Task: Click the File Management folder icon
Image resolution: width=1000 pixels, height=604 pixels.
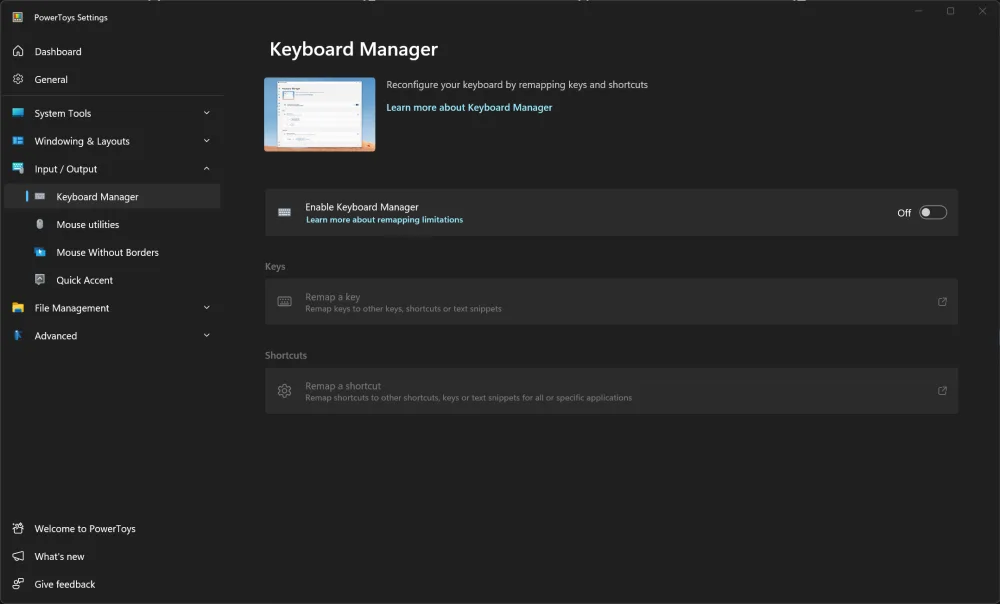Action: (18, 307)
